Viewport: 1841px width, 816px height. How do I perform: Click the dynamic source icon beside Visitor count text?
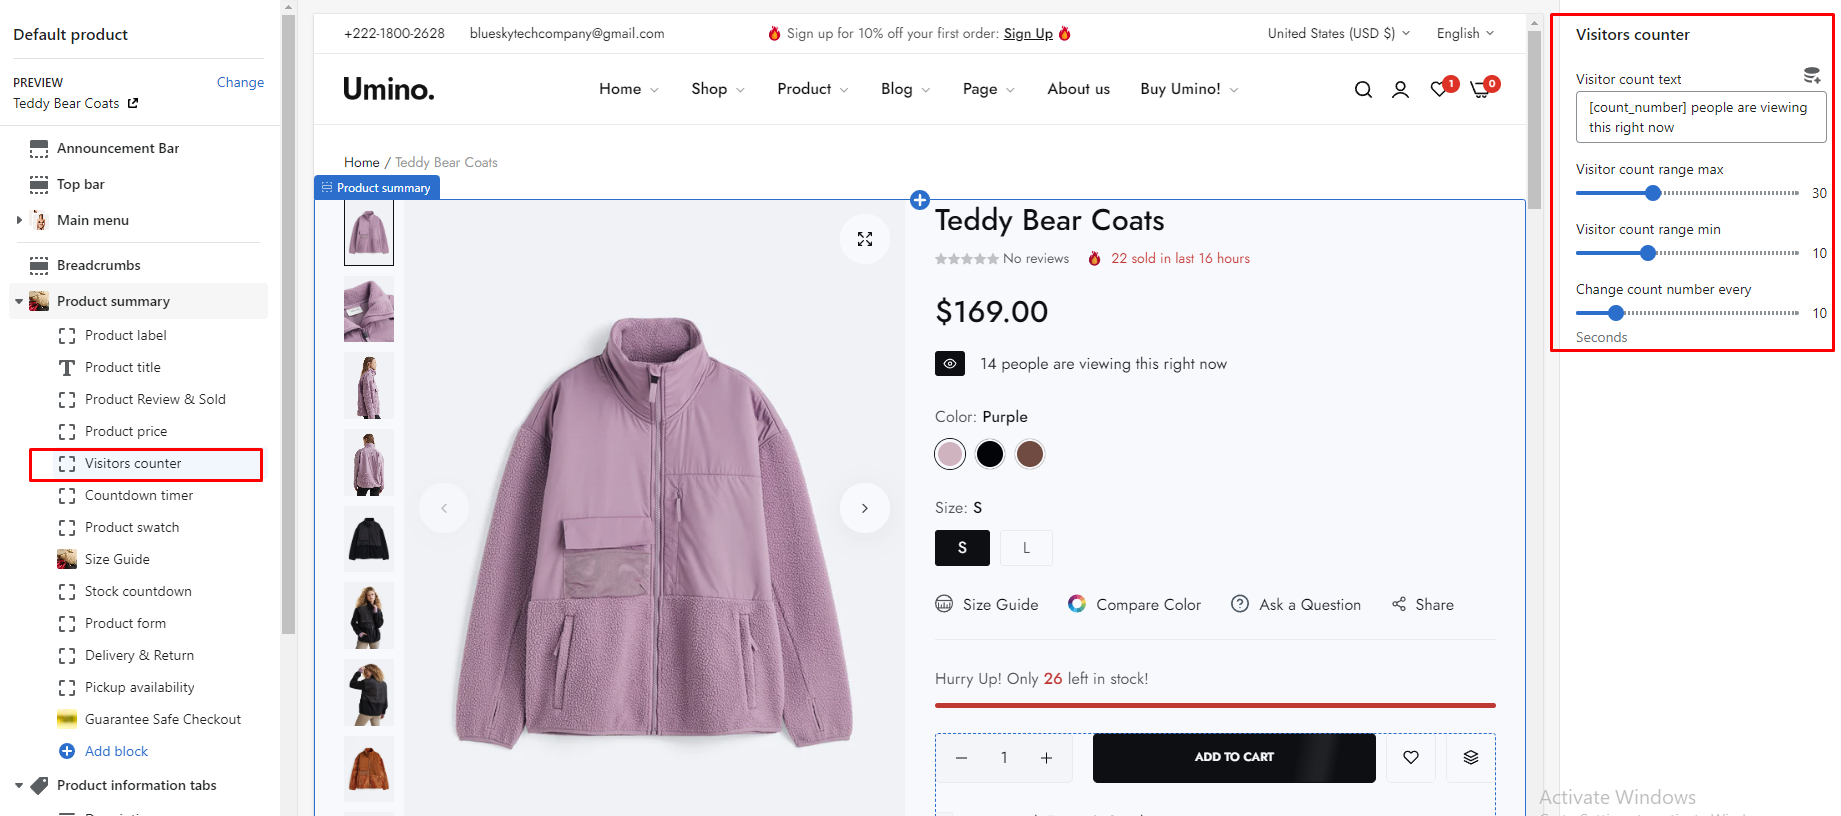pos(1811,76)
